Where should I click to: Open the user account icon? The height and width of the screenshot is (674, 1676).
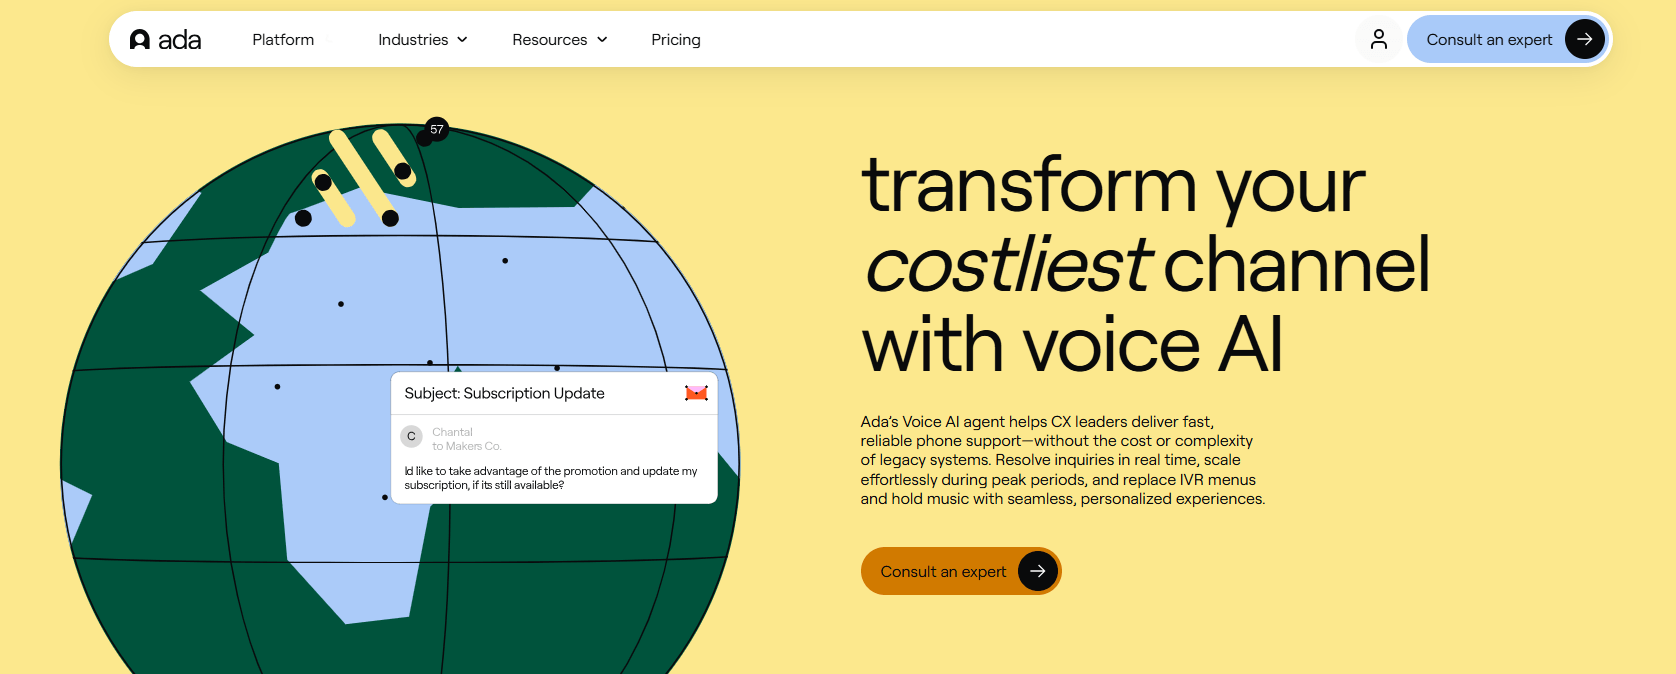coord(1379,39)
